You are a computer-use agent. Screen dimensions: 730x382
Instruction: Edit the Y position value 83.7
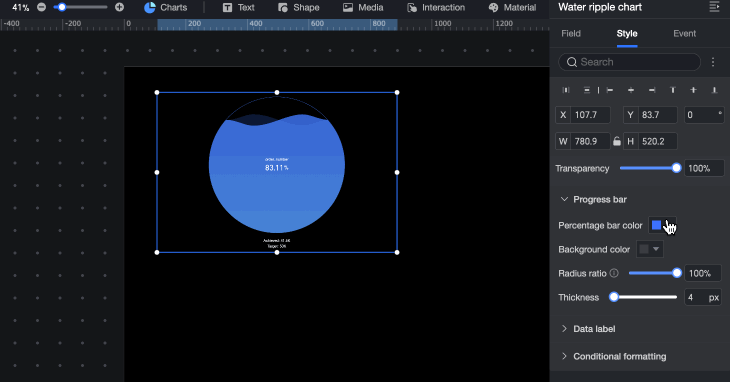click(657, 115)
